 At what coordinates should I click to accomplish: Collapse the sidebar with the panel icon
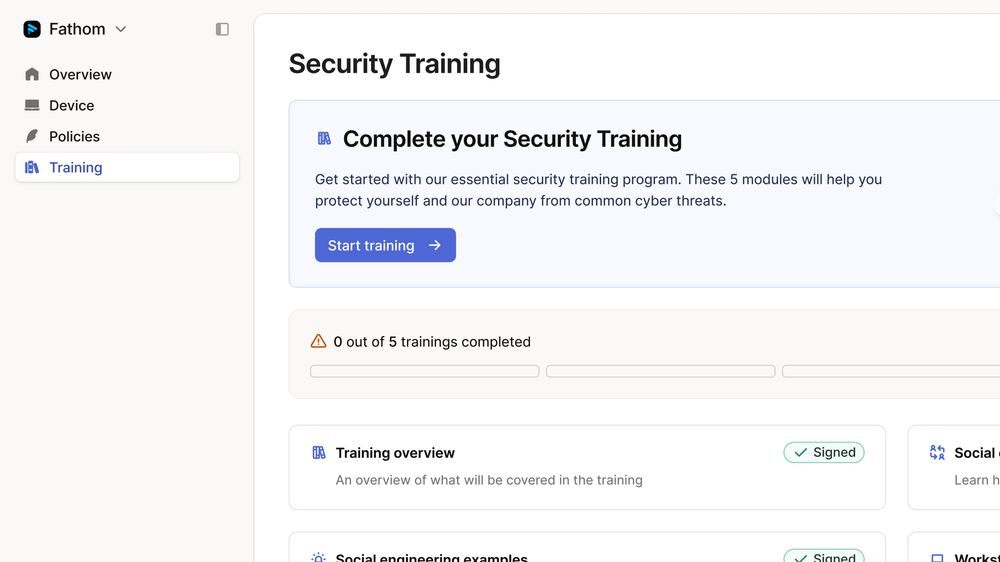(222, 29)
